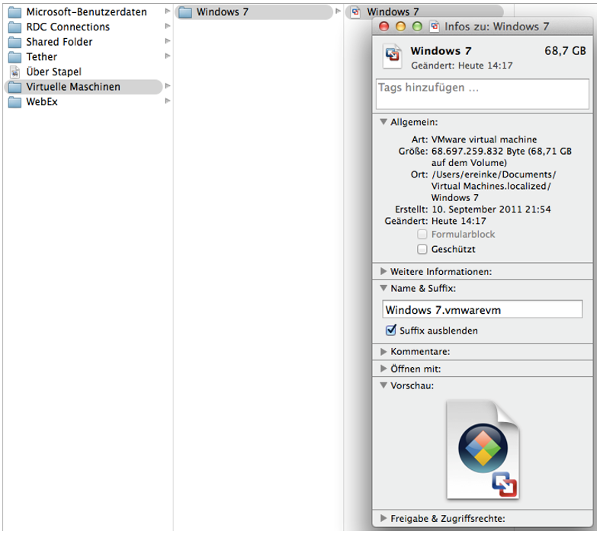Select the RDC Connections folder icon

pyautogui.click(x=14, y=27)
